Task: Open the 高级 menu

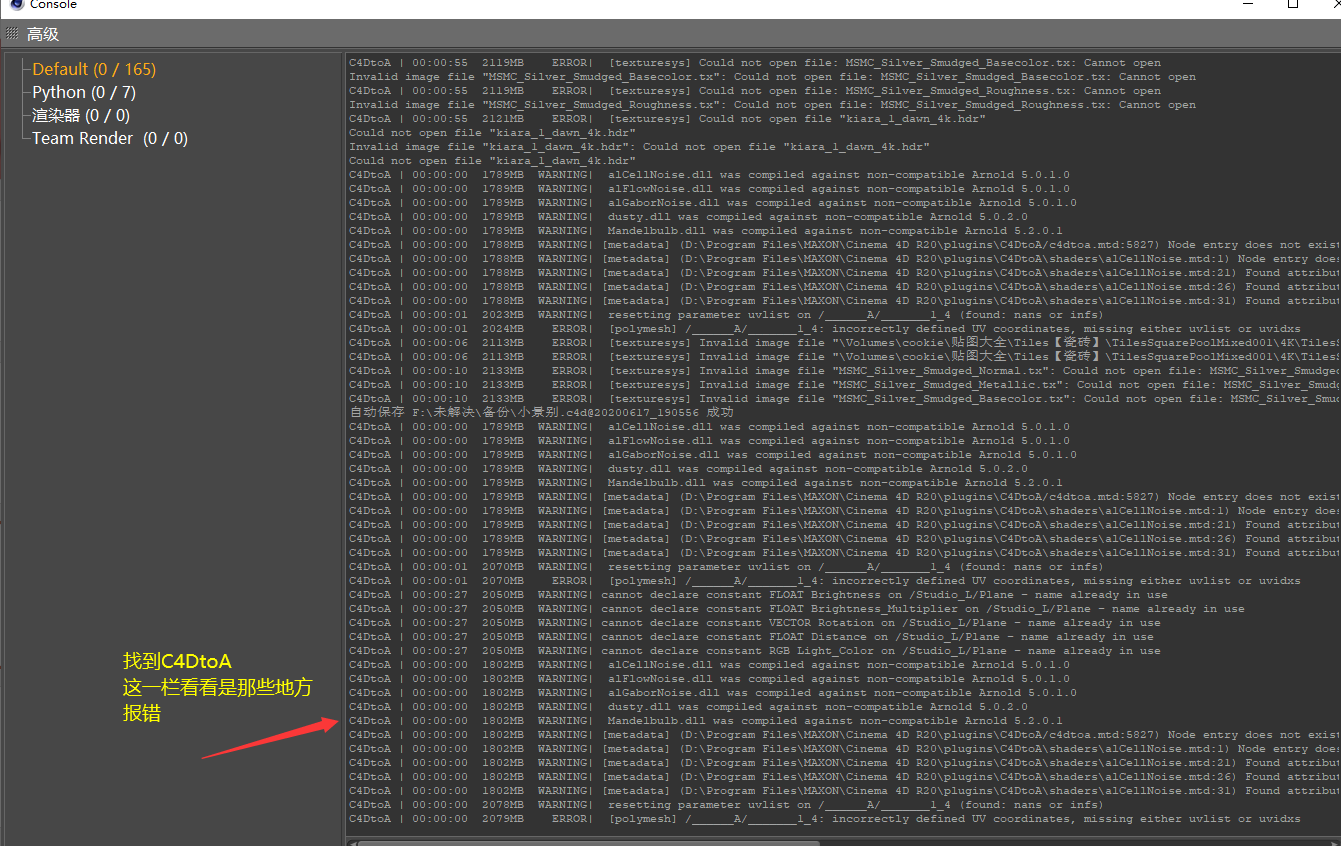Action: pyautogui.click(x=43, y=34)
